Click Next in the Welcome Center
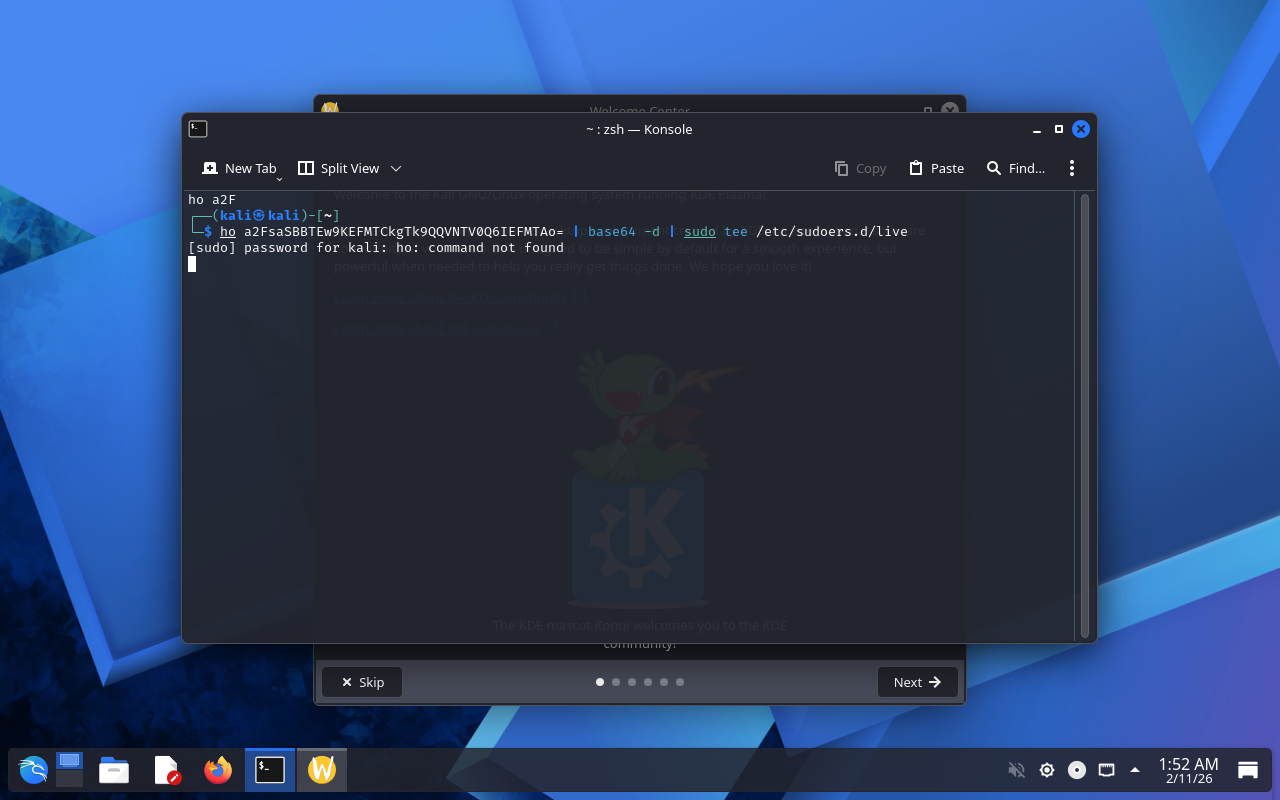The height and width of the screenshot is (800, 1280). point(917,682)
